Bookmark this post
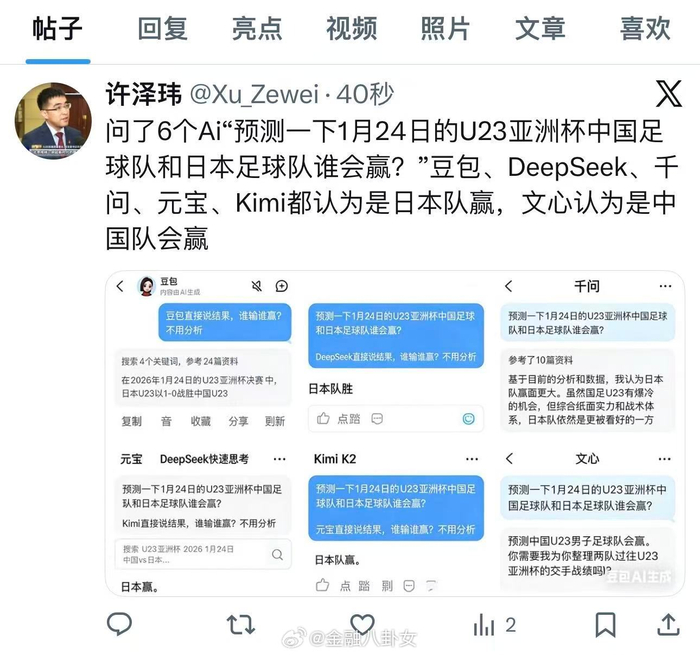 (605, 624)
